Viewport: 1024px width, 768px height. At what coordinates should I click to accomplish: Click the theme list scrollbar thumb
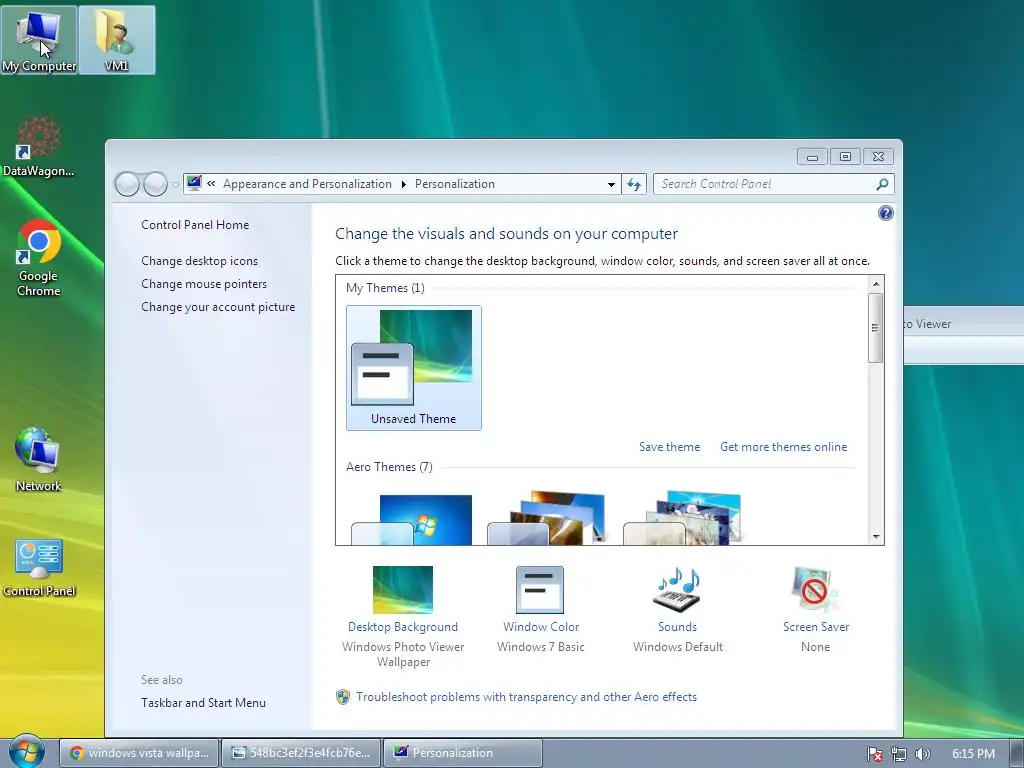point(876,327)
